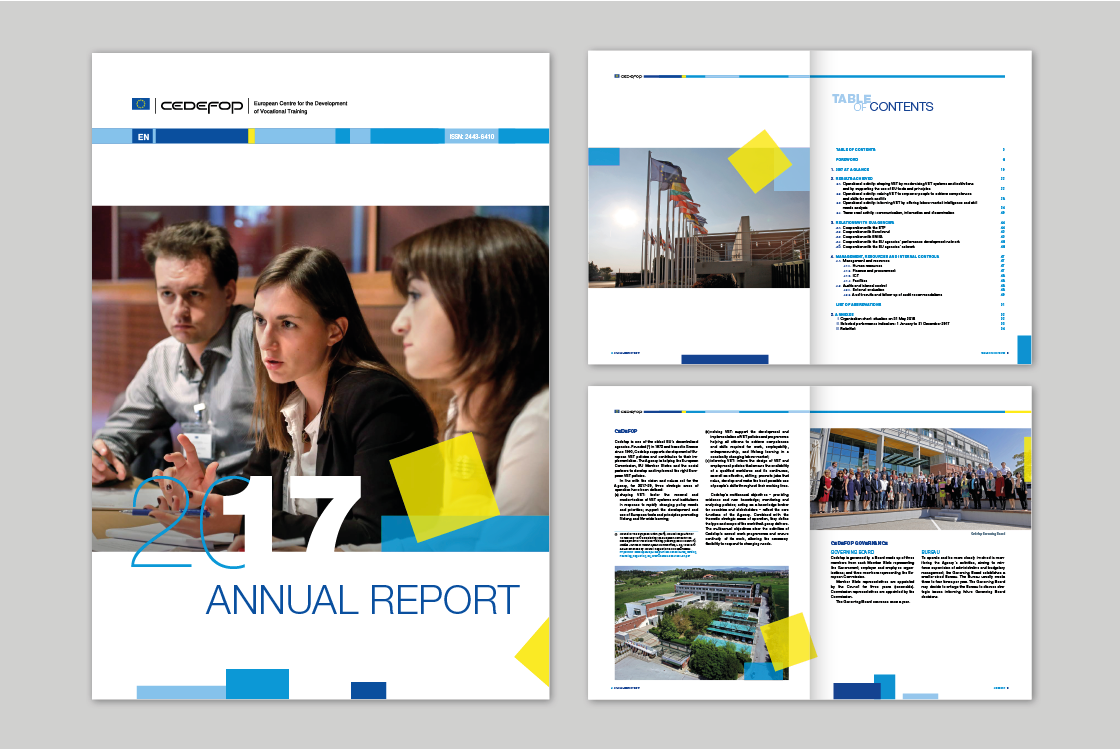
Task: Open the cover photo of three people
Action: 321,378
